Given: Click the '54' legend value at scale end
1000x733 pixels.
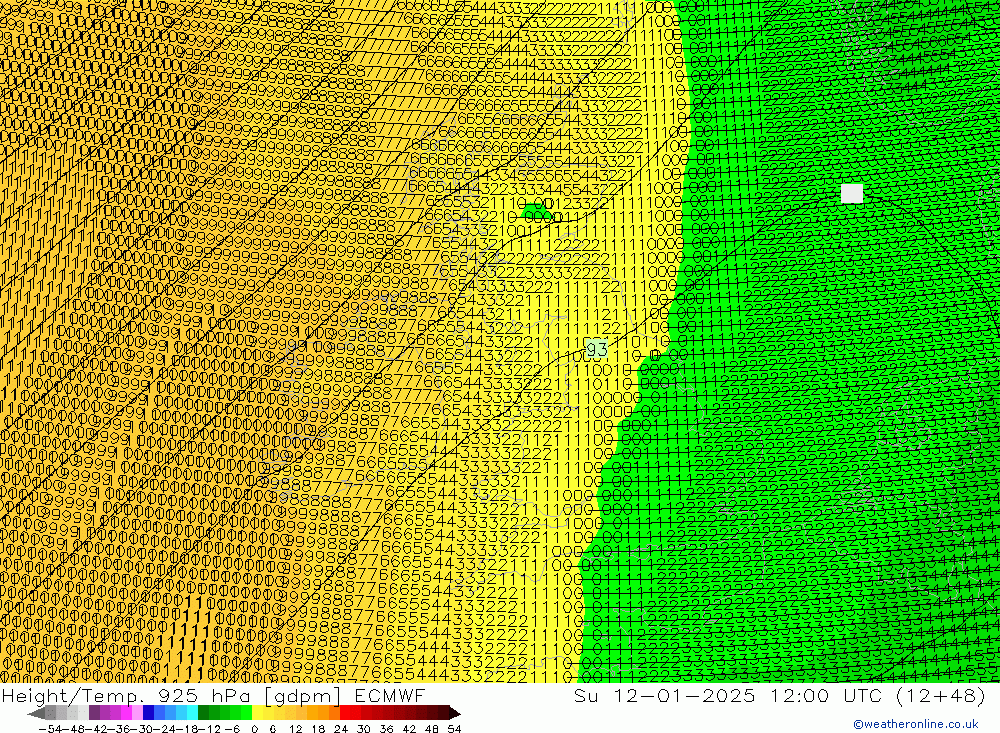Looking at the screenshot, I should [454, 729].
